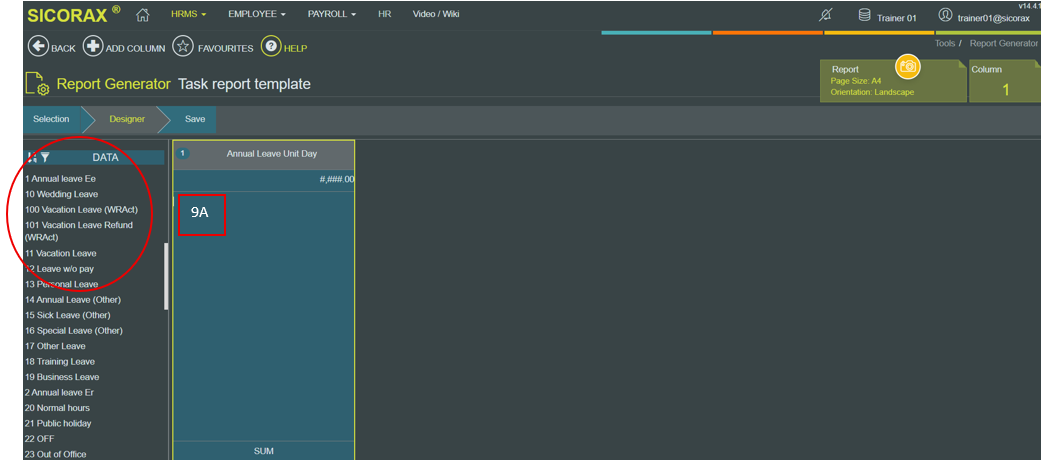Viewport: 1042px width, 460px height.
Task: Select '15 Sick Leave (Other)' item
Action: pyautogui.click(x=68, y=315)
